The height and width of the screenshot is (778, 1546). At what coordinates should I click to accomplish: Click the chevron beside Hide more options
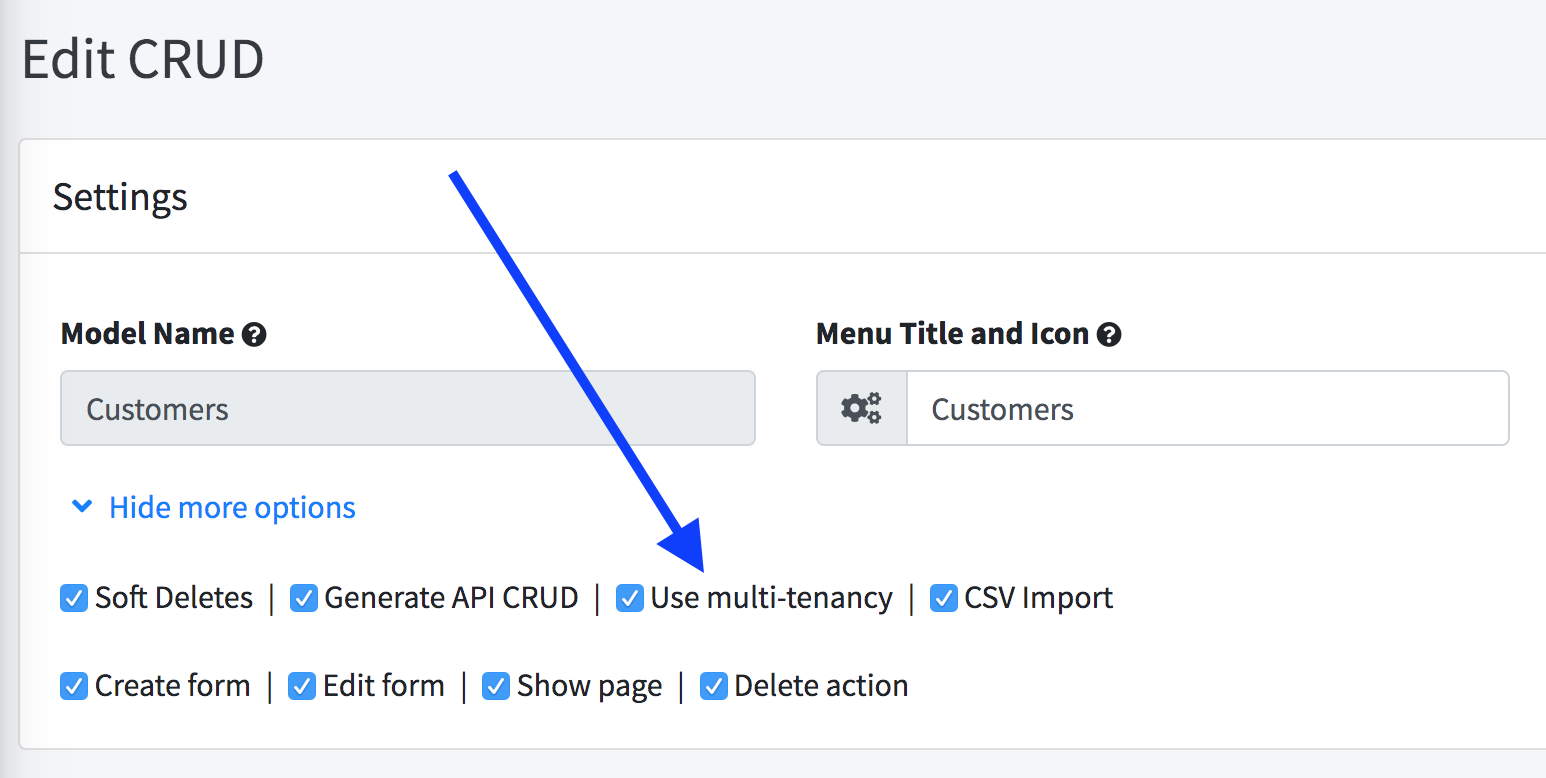coord(82,507)
